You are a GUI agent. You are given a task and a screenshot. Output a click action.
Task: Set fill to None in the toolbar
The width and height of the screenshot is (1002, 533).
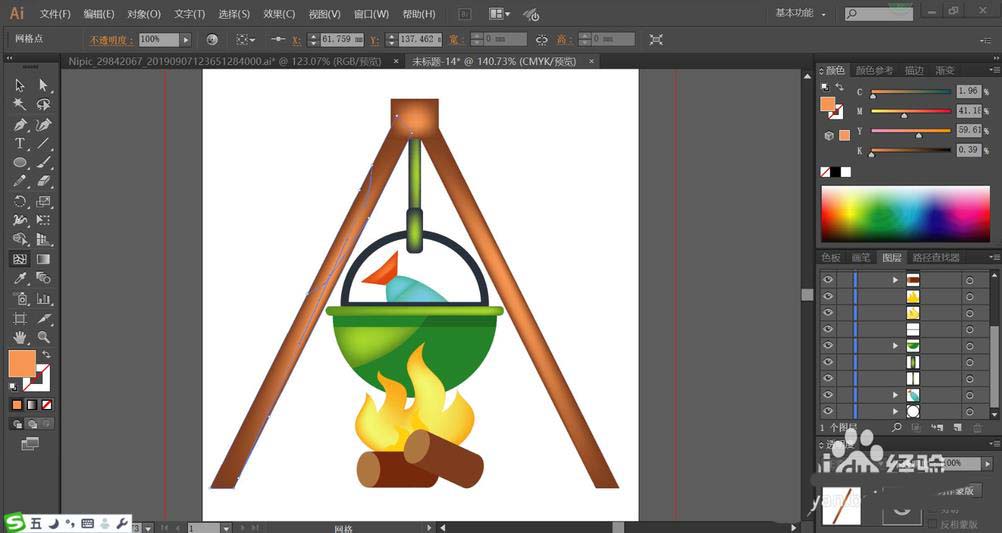coord(47,405)
